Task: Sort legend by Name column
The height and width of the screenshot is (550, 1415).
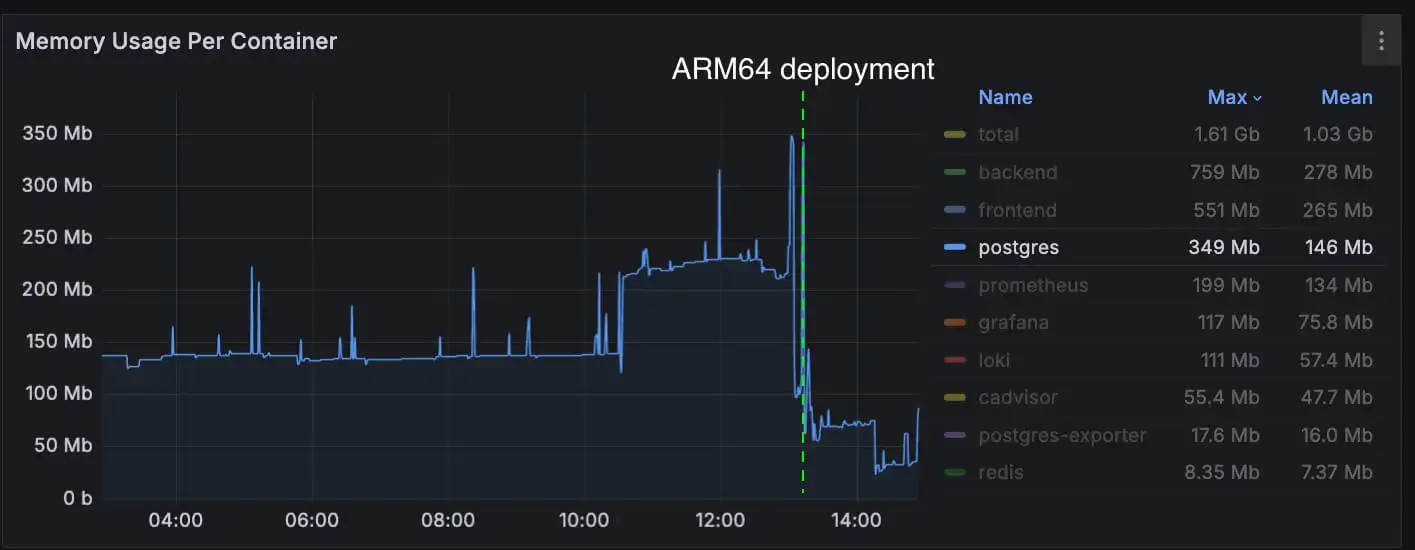Action: [x=1005, y=97]
